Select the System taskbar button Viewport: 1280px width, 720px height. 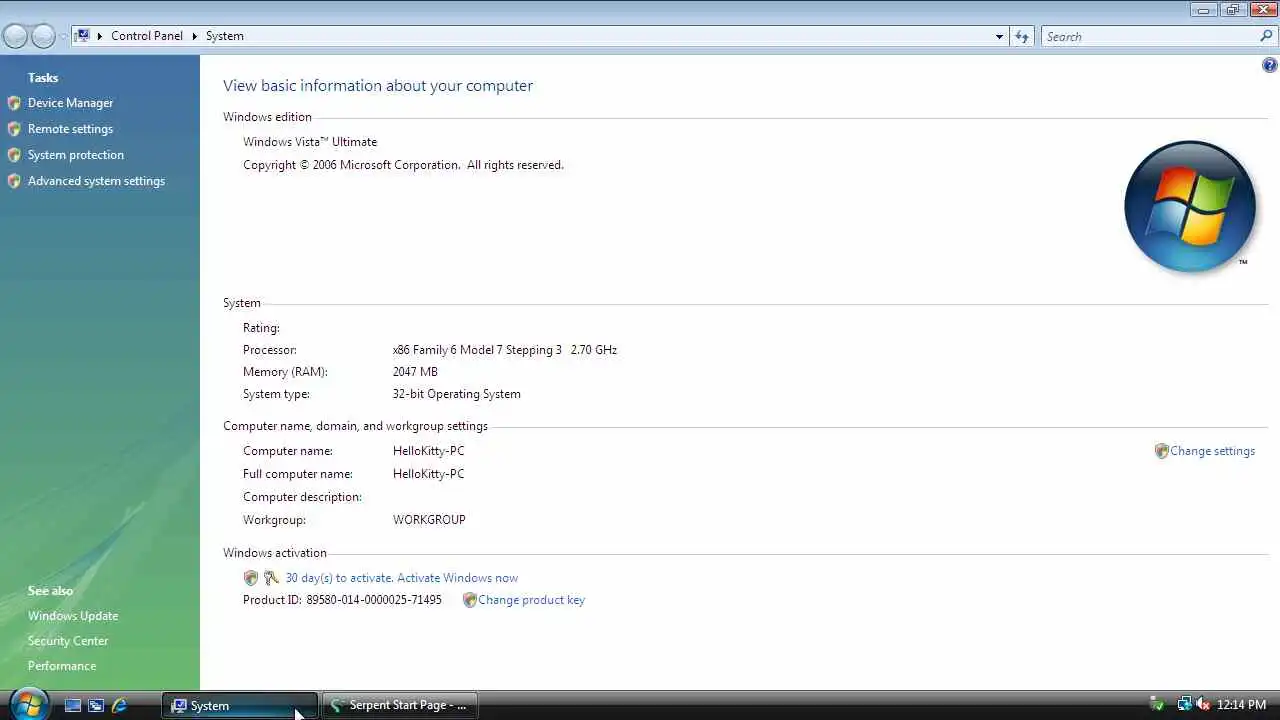[240, 706]
